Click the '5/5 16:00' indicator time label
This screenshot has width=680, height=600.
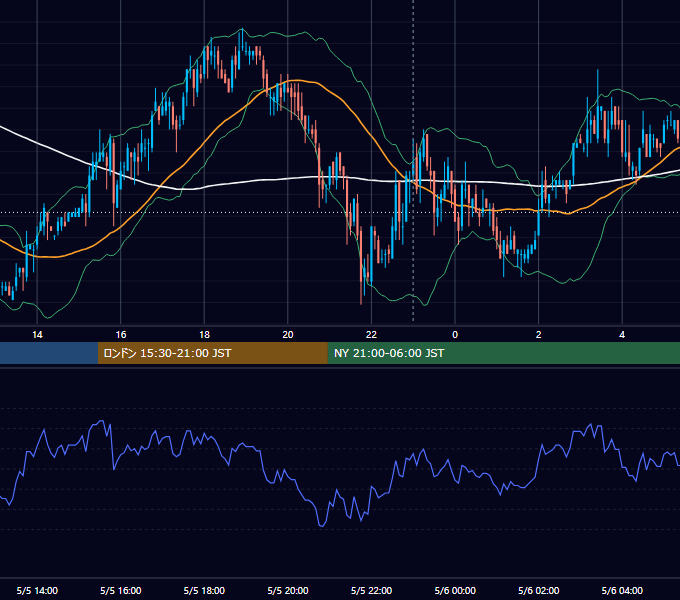121,590
